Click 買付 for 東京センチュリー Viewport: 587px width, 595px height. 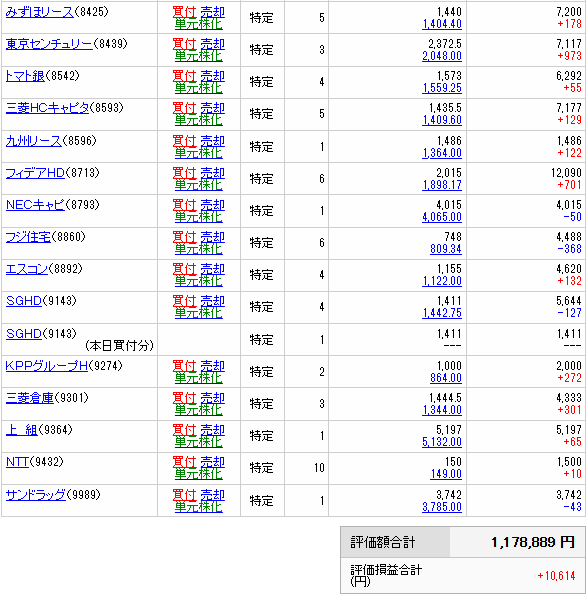(184, 44)
